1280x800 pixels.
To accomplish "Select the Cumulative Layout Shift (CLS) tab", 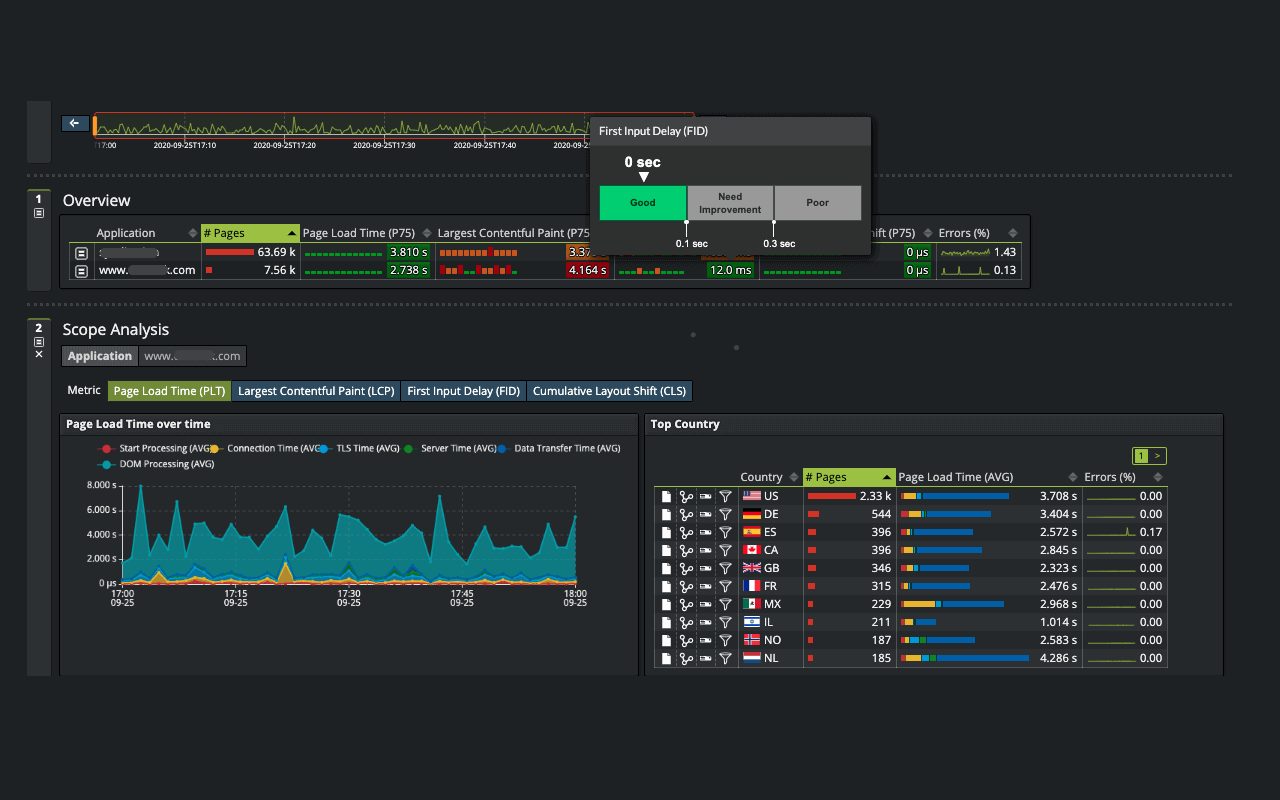I will (609, 391).
